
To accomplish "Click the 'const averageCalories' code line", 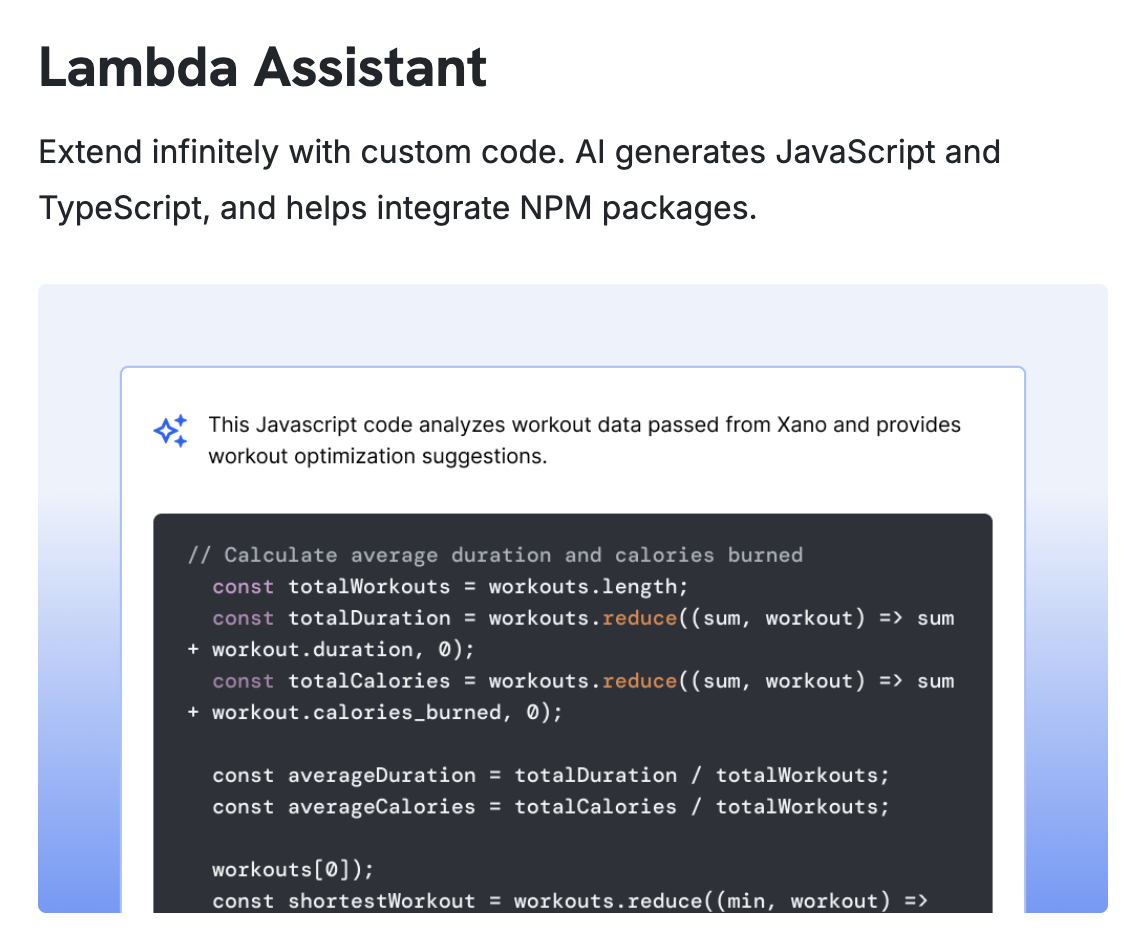I will [x=550, y=806].
